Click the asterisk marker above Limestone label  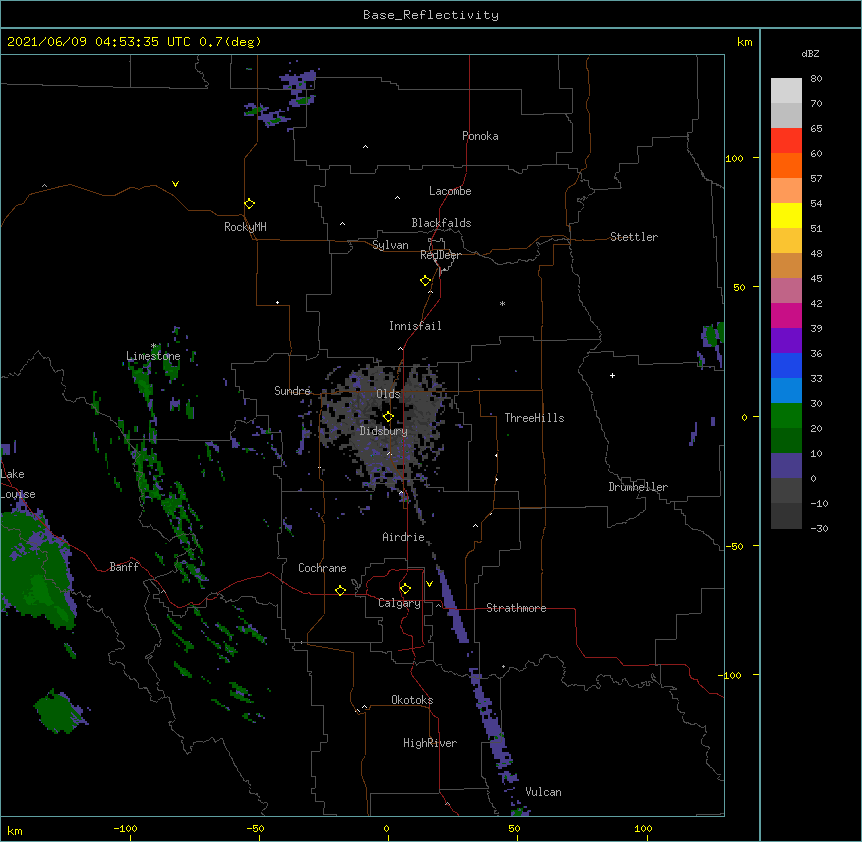(x=154, y=346)
